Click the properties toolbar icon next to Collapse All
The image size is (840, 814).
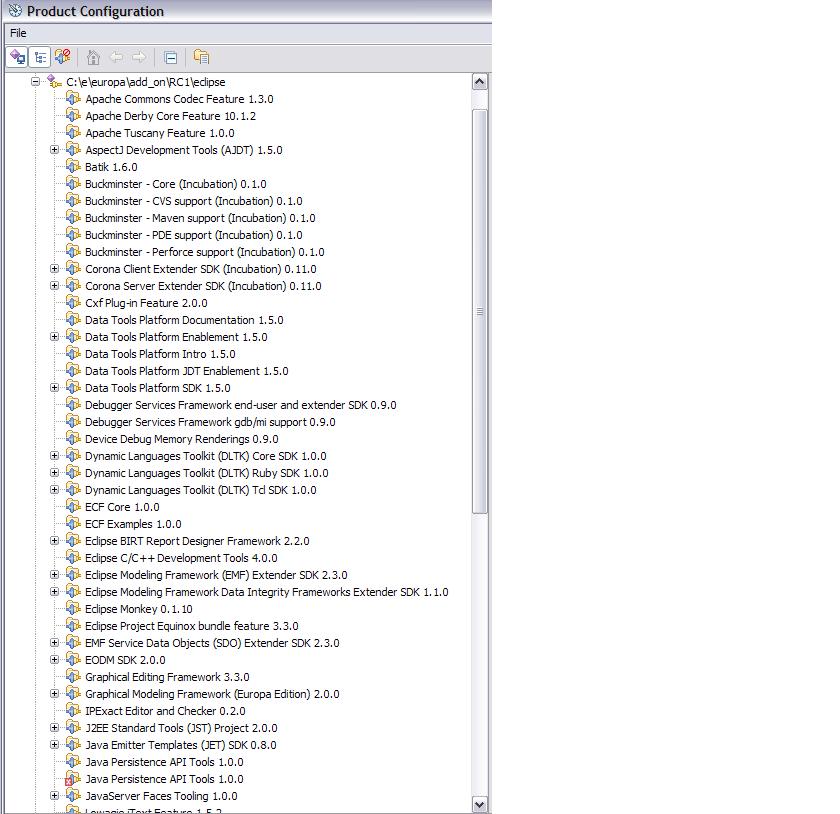pos(201,57)
